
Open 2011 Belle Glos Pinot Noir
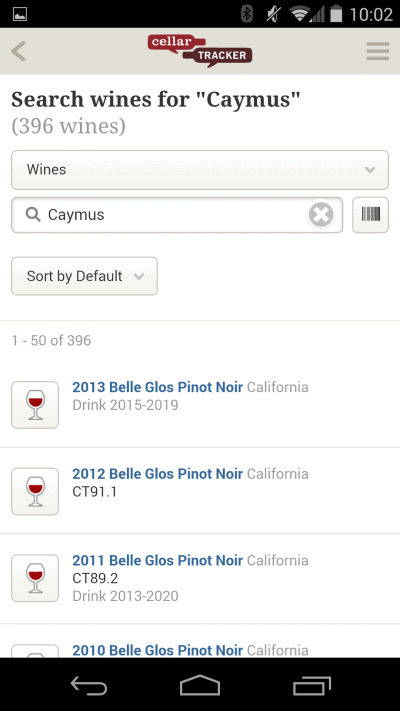pyautogui.click(x=157, y=560)
